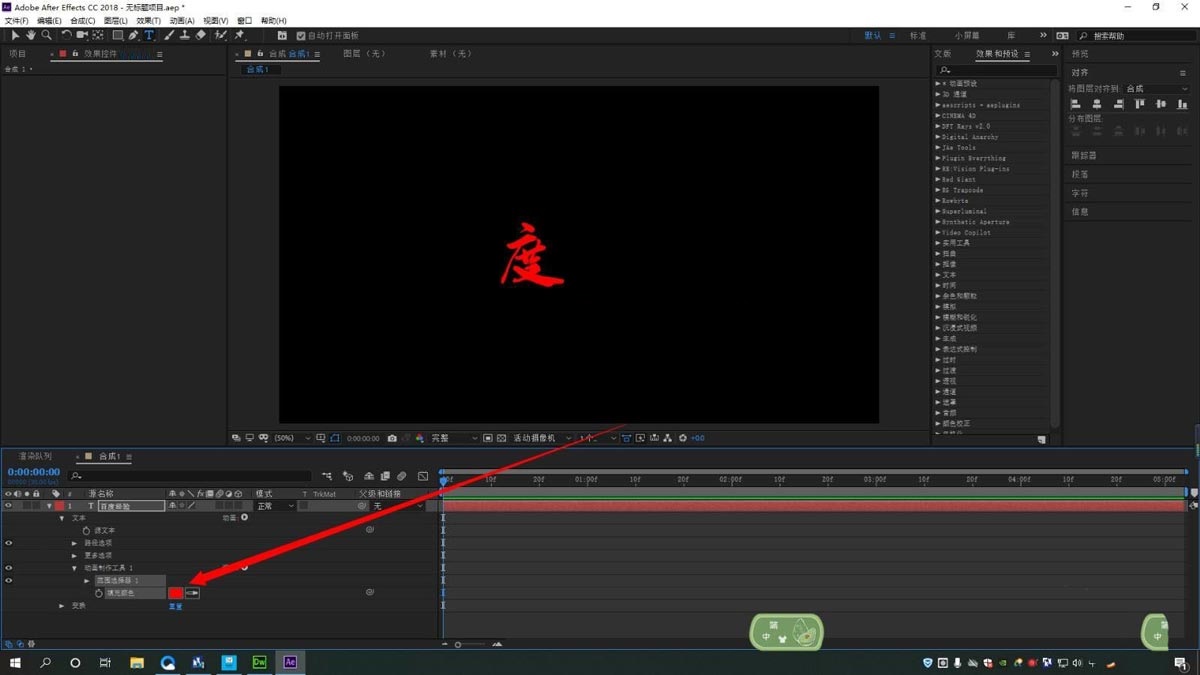This screenshot has height=675, width=1200.
Task: Select the Zoom magnifier tool
Action: pyautogui.click(x=46, y=35)
